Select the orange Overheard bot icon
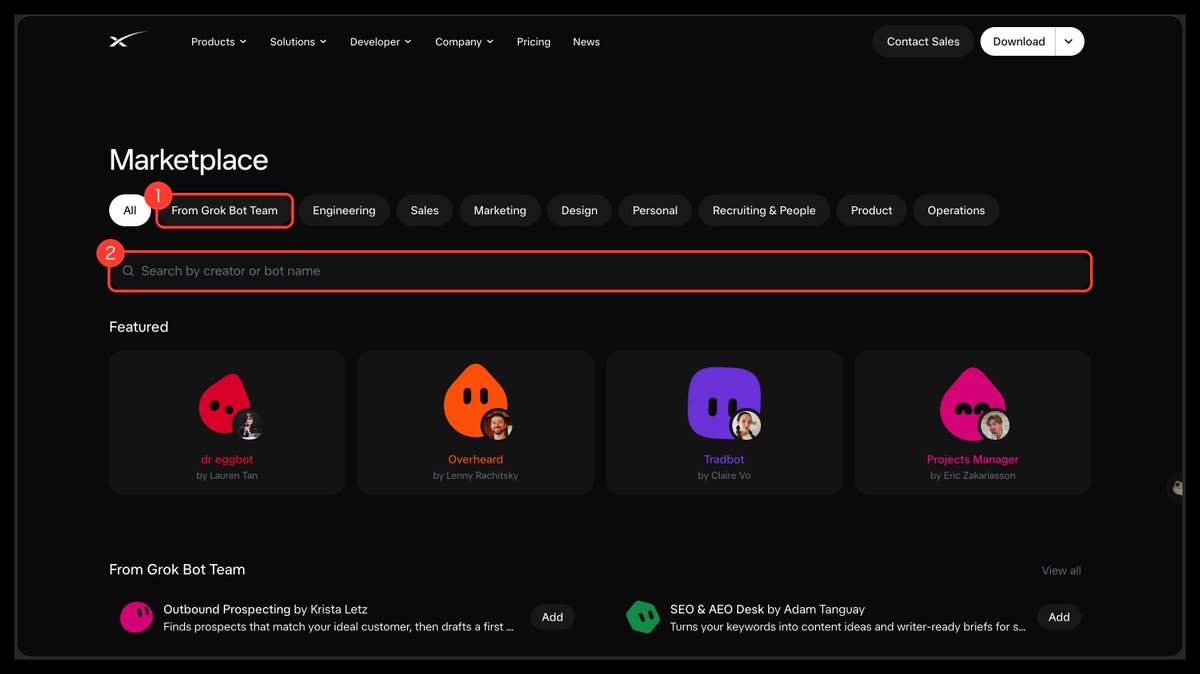 click(x=473, y=402)
